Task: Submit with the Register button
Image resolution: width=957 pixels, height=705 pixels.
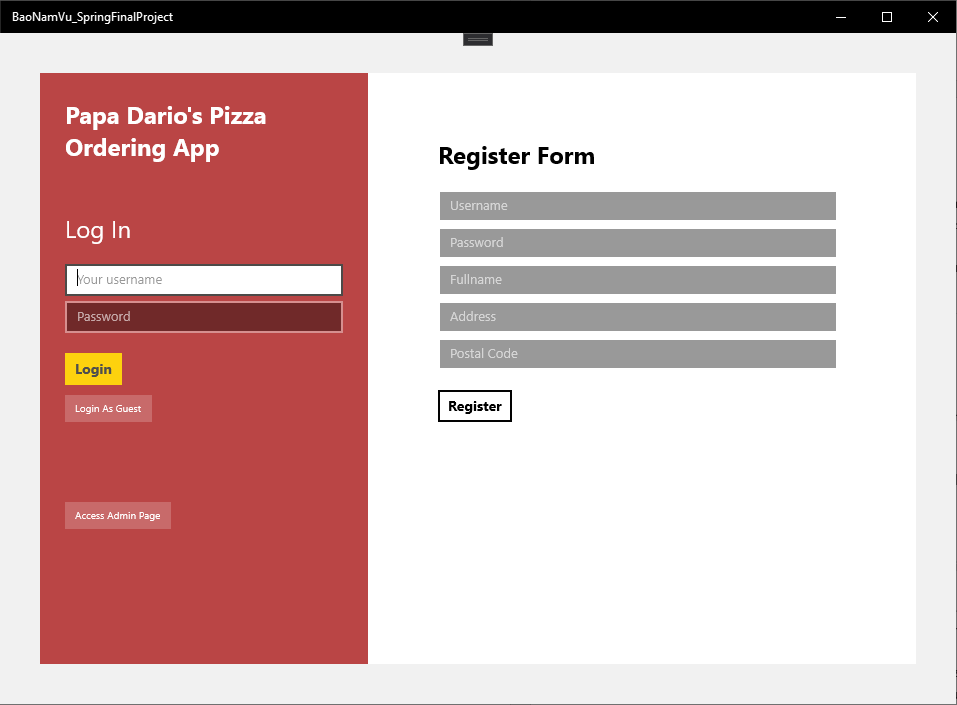Action: pyautogui.click(x=475, y=406)
